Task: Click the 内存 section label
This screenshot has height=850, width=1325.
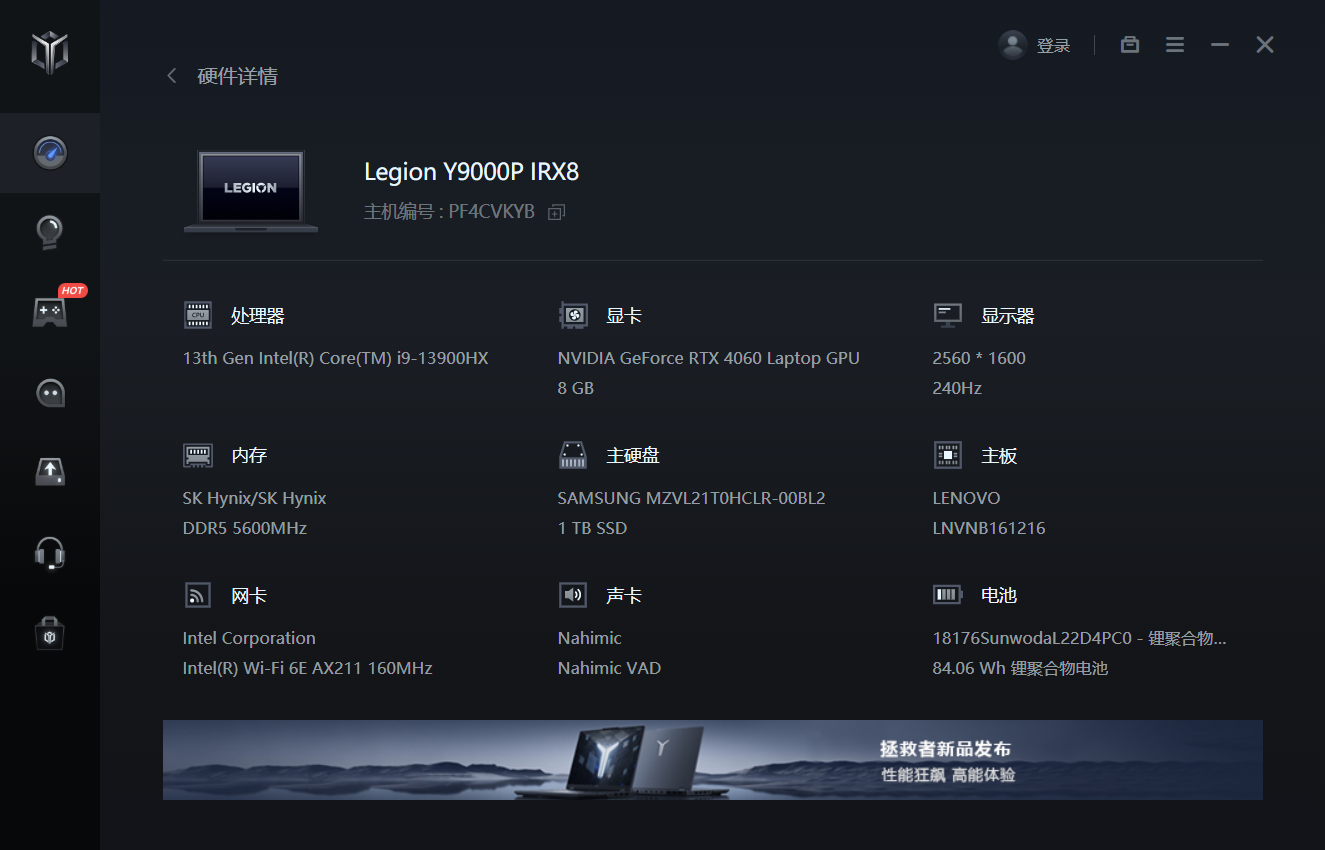Action: pos(249,456)
